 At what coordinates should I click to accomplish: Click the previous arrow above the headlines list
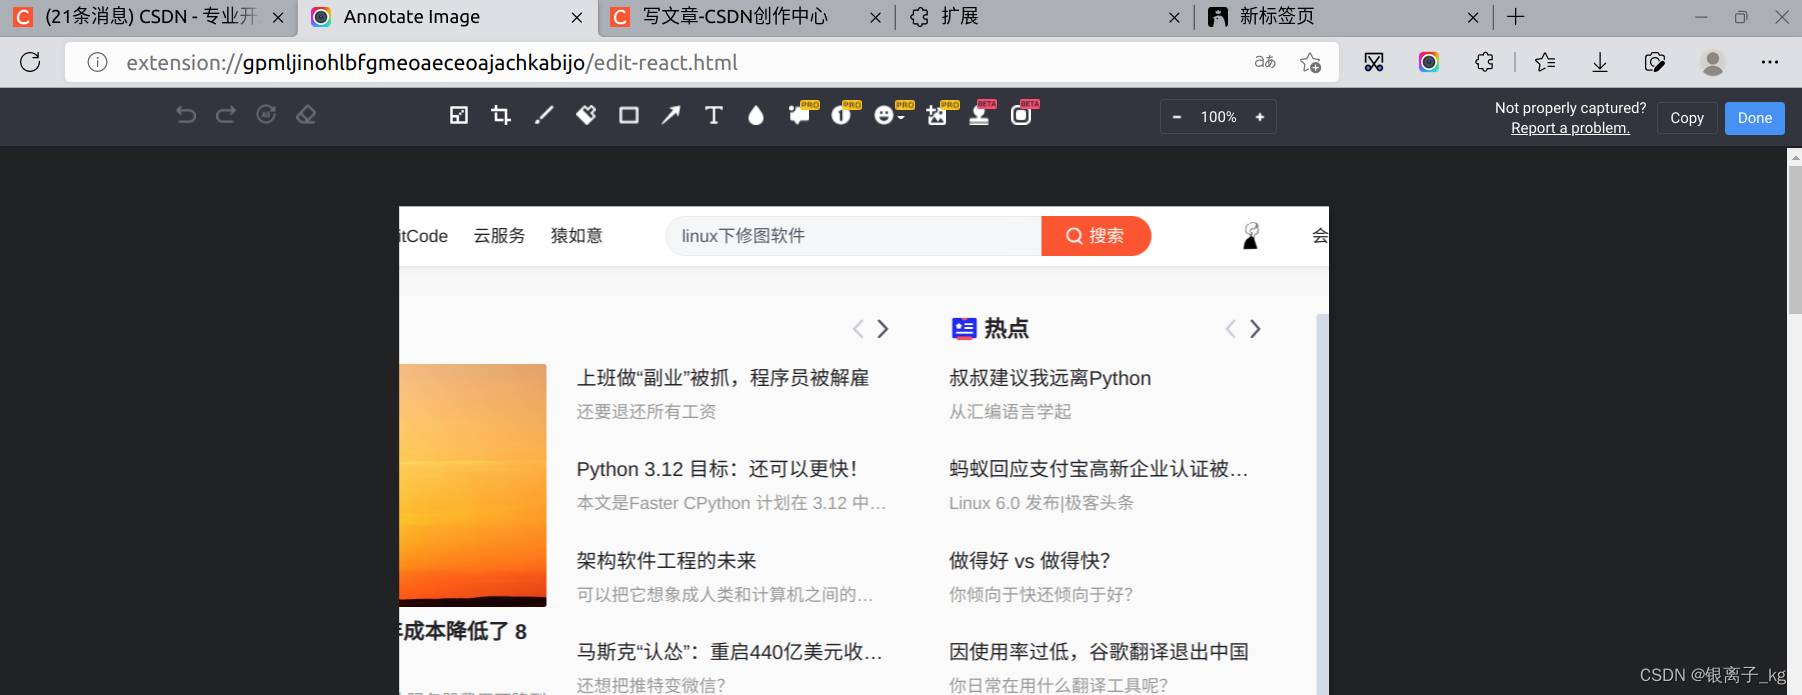point(857,329)
